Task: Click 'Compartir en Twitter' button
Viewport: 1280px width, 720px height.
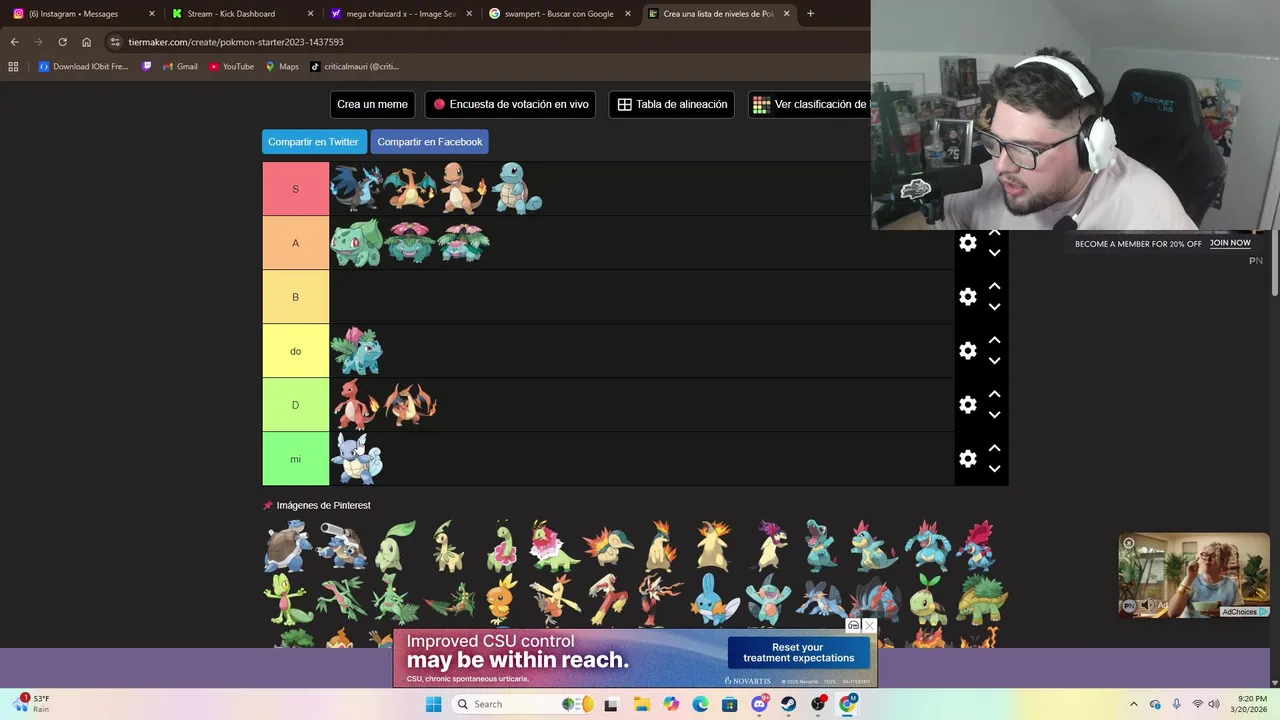Action: pos(313,142)
